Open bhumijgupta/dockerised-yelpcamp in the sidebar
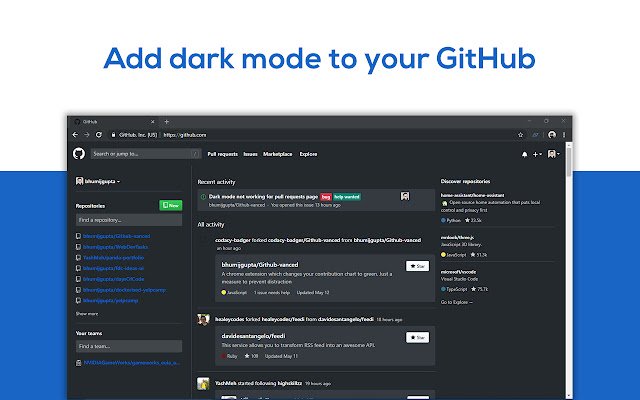This screenshot has height=400, width=640. (x=124, y=290)
